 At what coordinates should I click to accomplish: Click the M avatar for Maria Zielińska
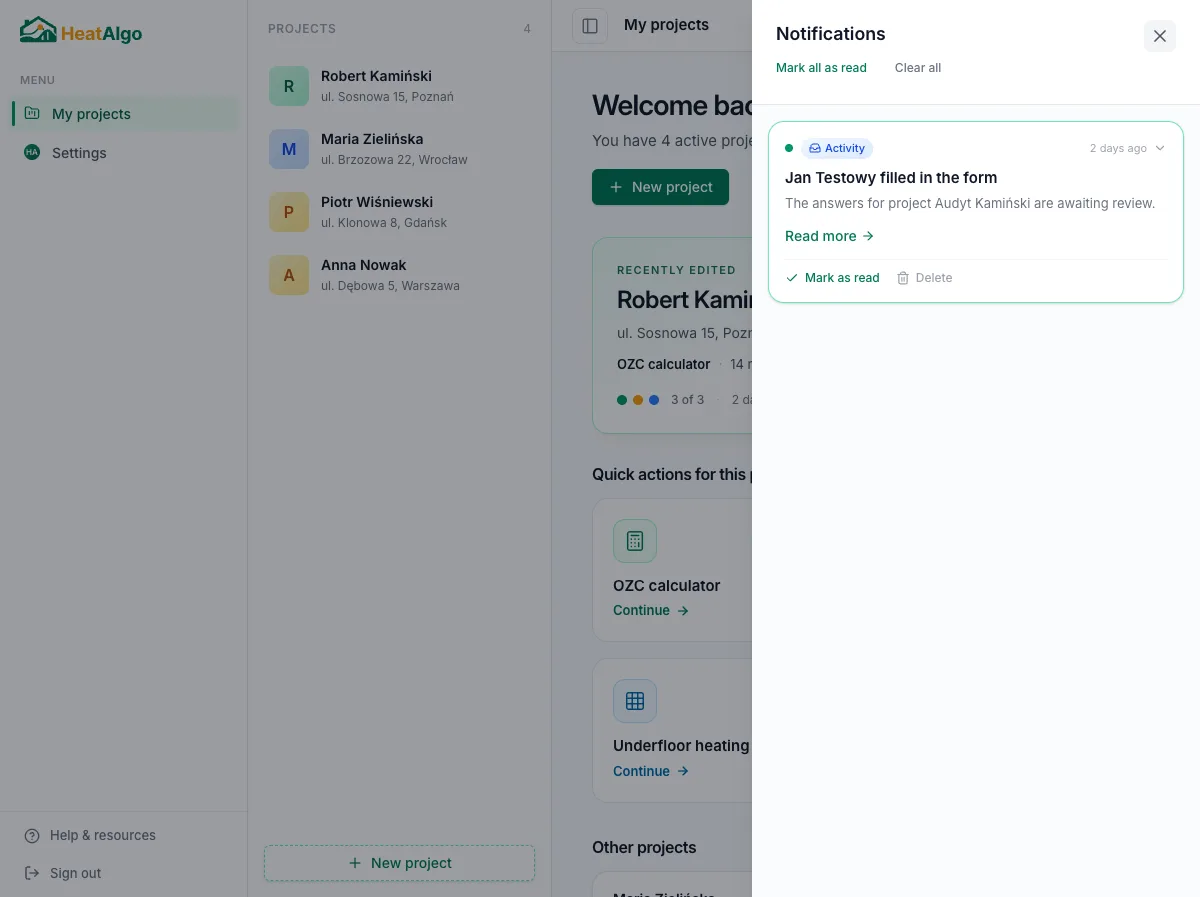[289, 149]
